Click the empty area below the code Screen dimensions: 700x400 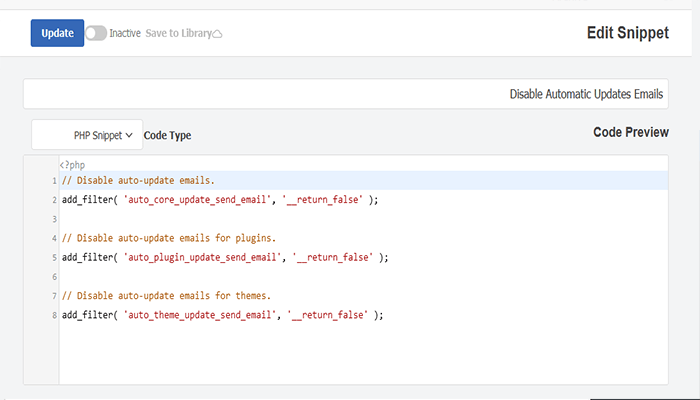(x=360, y=355)
